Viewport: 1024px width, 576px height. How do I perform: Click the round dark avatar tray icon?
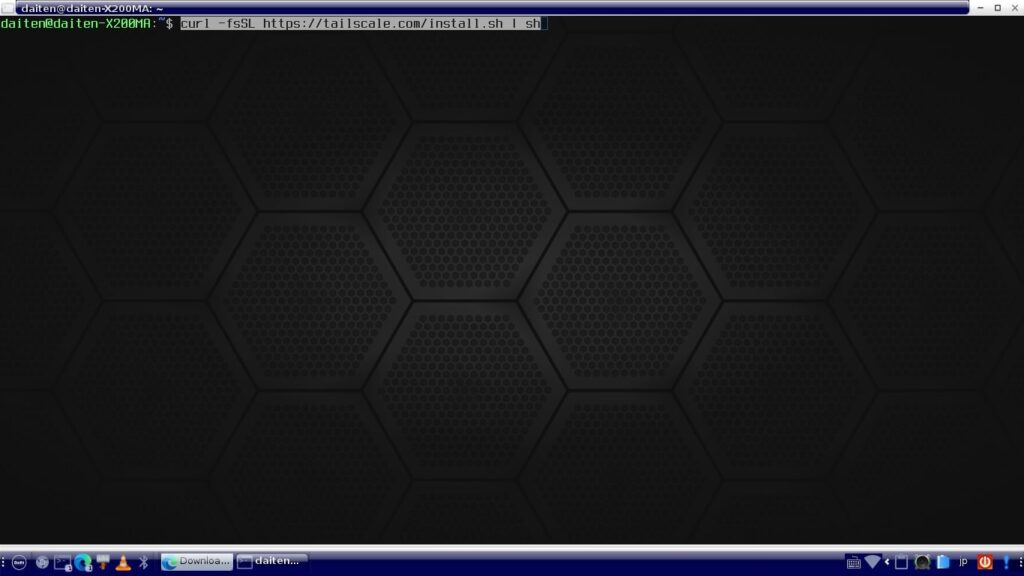coord(922,562)
